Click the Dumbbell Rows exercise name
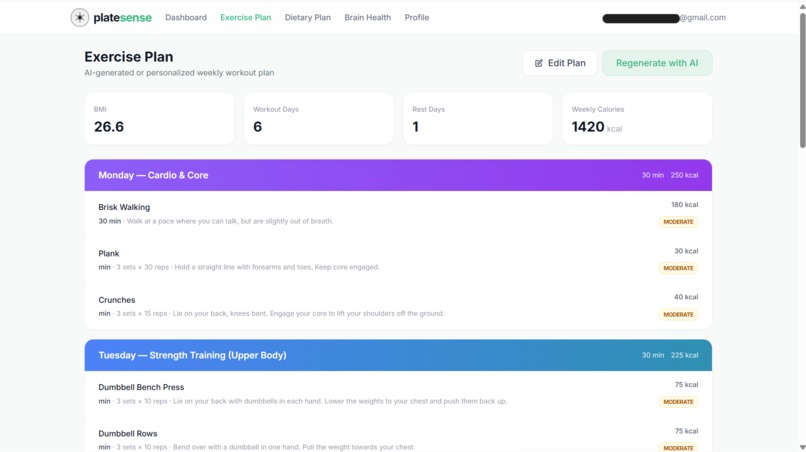 (x=128, y=433)
